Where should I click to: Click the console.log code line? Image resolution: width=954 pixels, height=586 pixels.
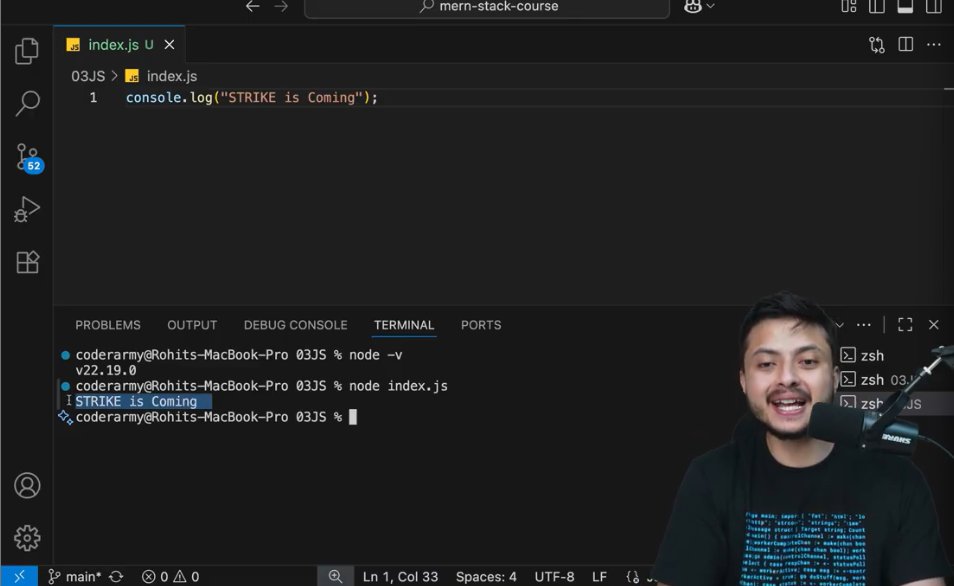coord(252,97)
